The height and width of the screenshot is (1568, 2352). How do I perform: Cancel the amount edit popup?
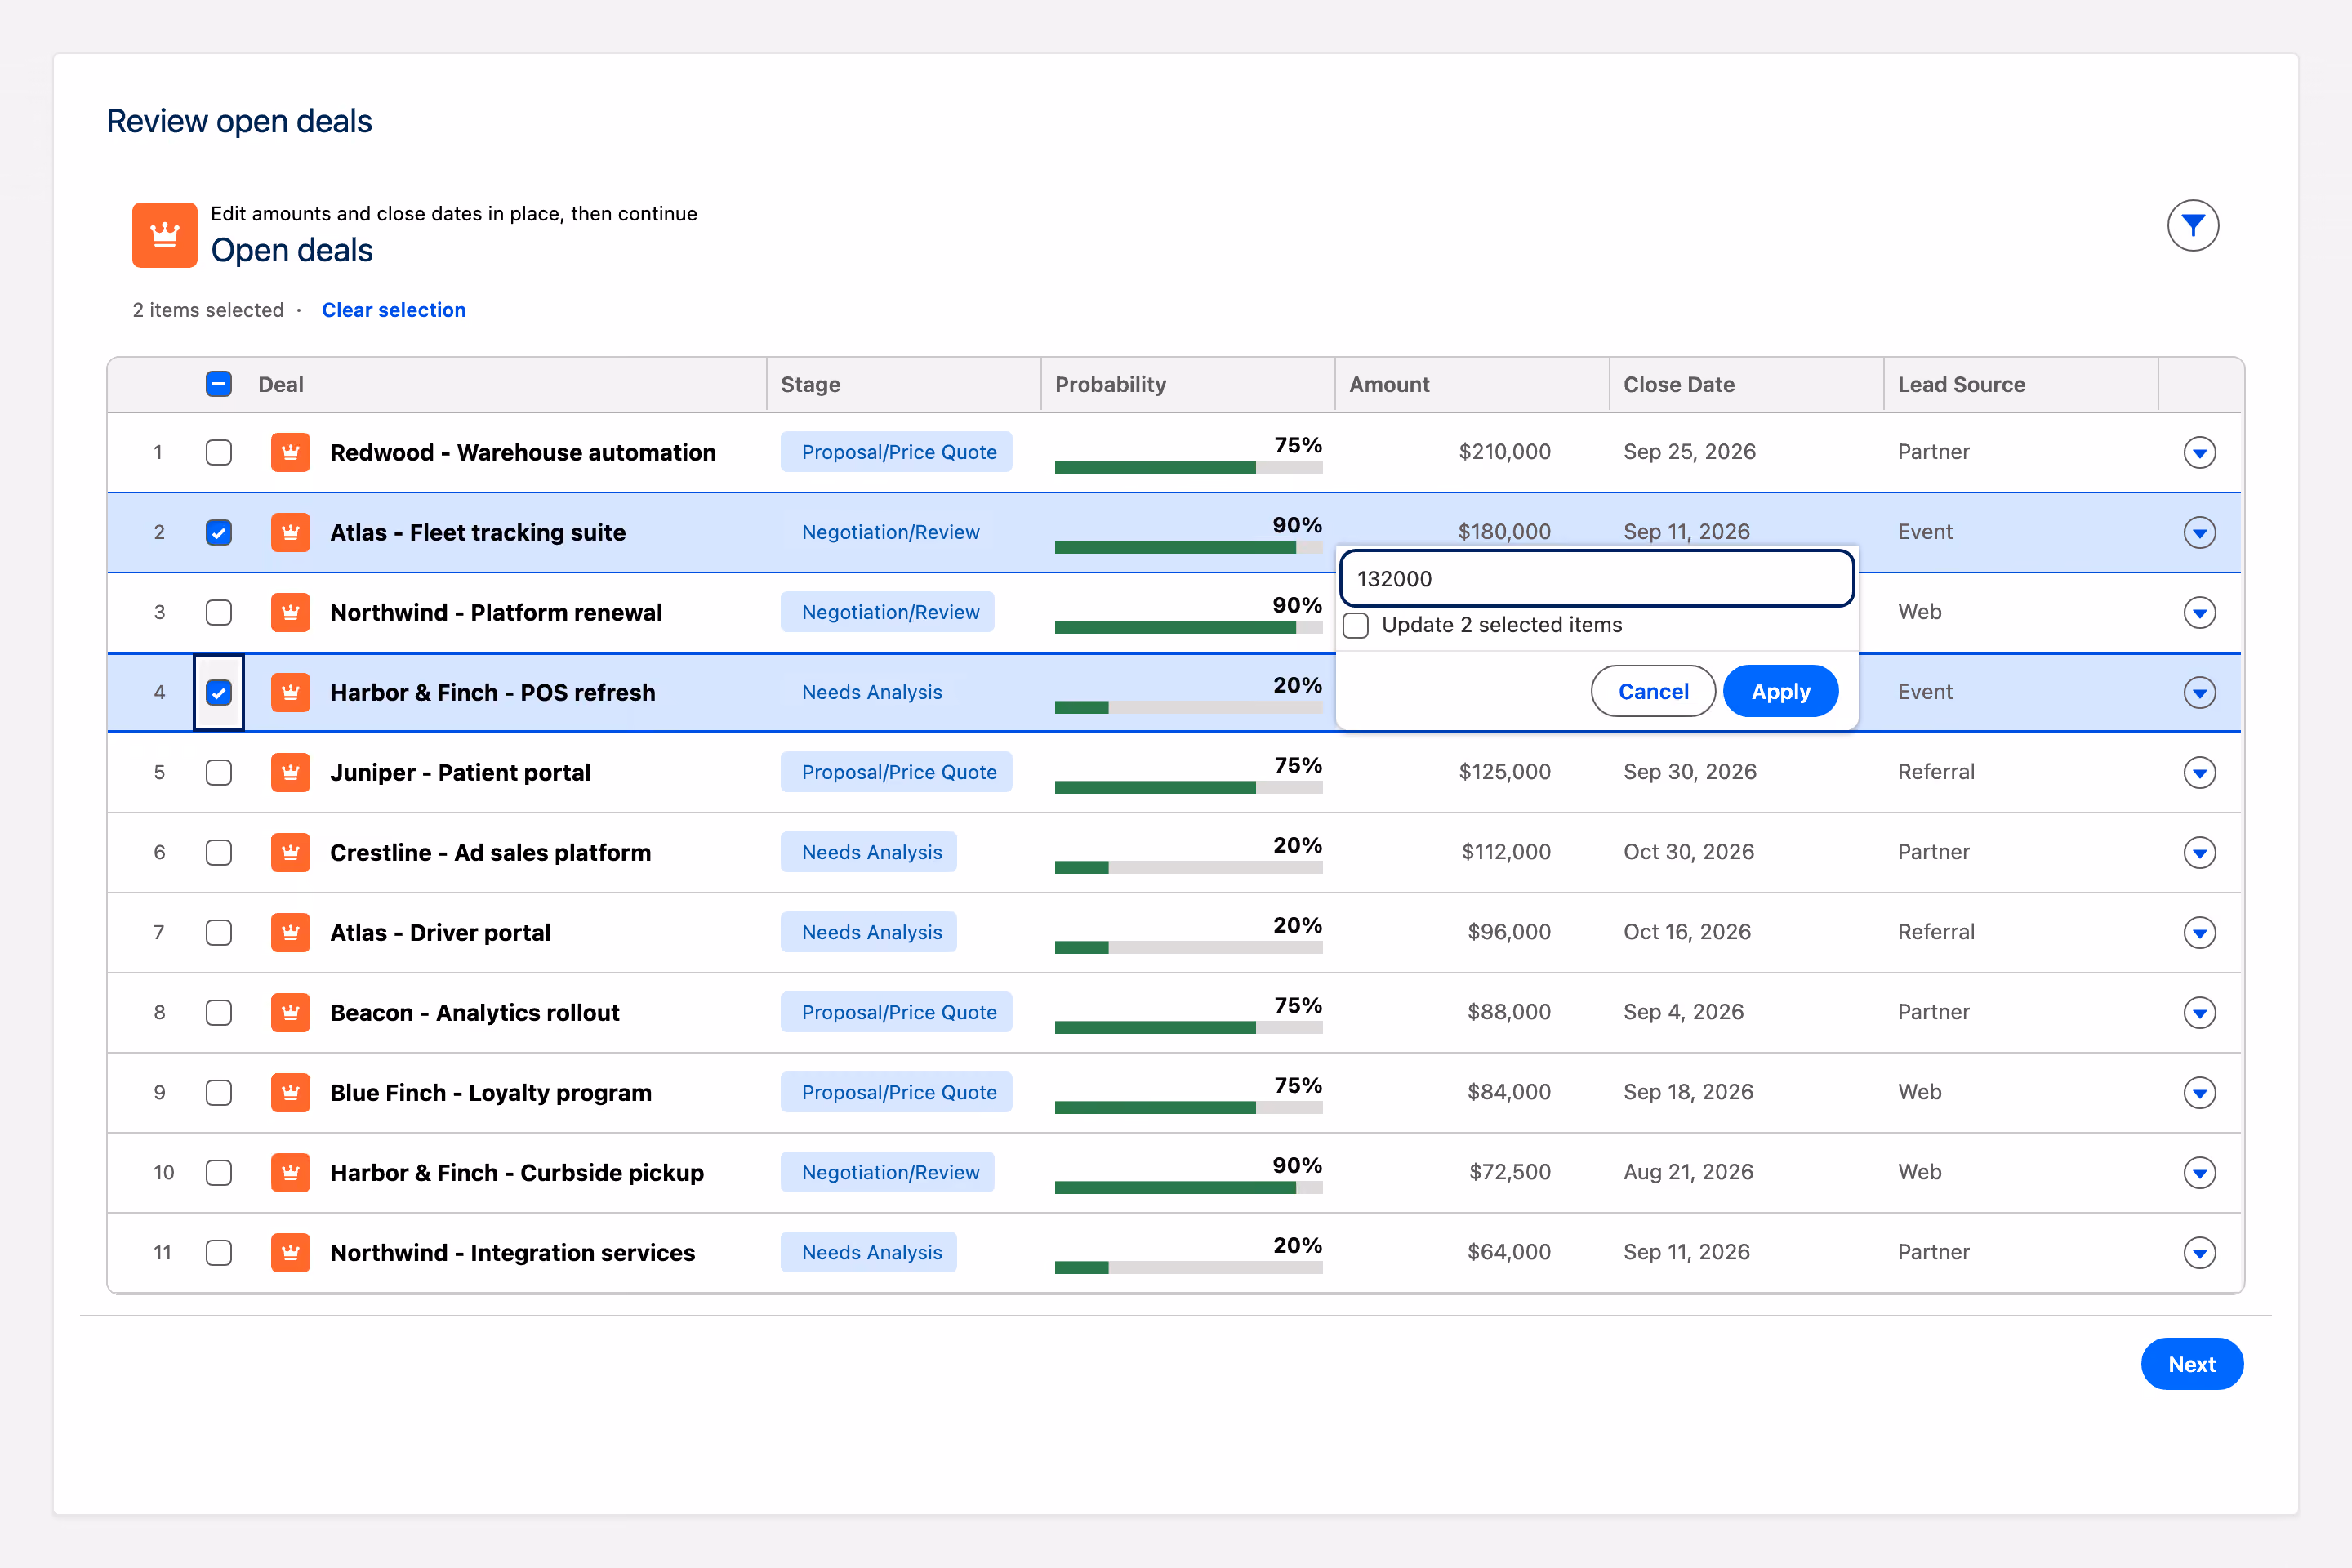(1653, 691)
